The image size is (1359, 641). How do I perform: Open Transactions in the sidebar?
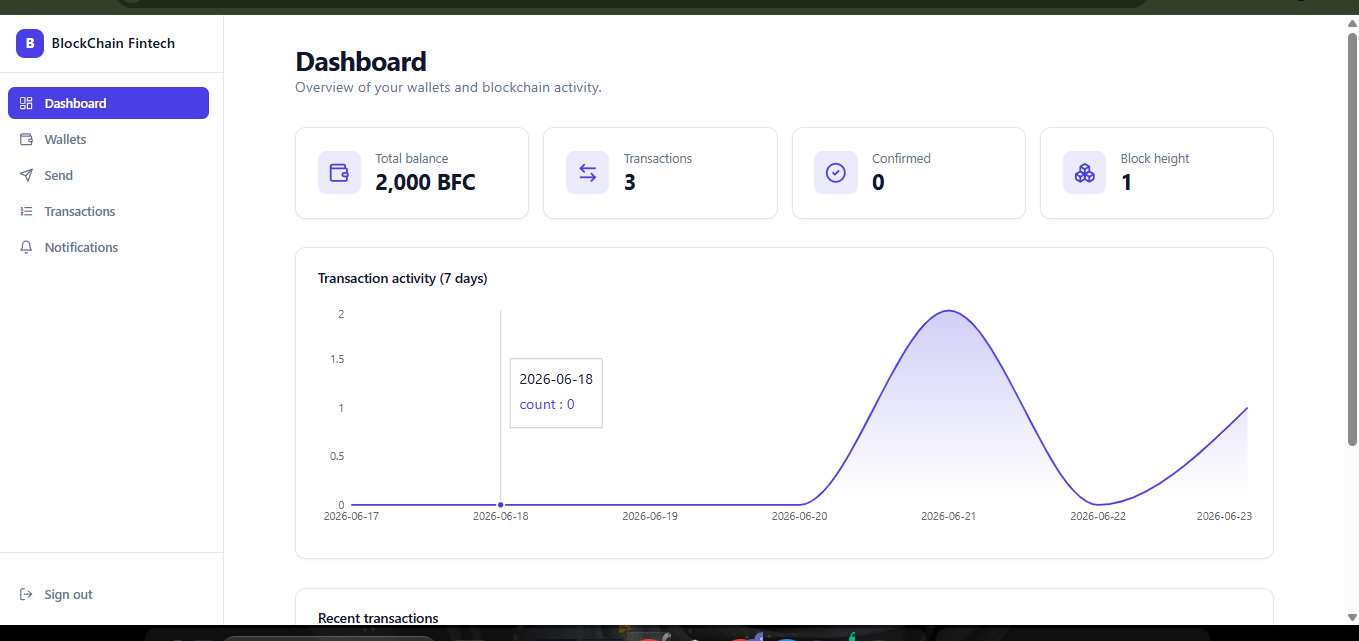tap(108, 211)
